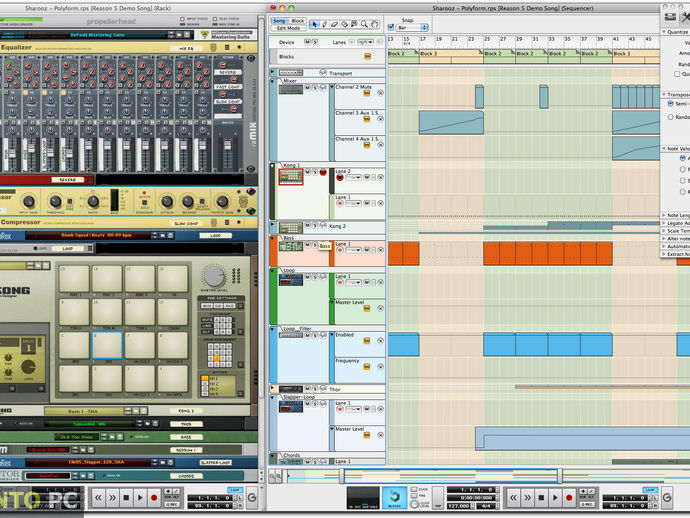Image resolution: width=690 pixels, height=518 pixels.
Task: Click the Add lane plus button beside Lanes
Action: [351, 42]
